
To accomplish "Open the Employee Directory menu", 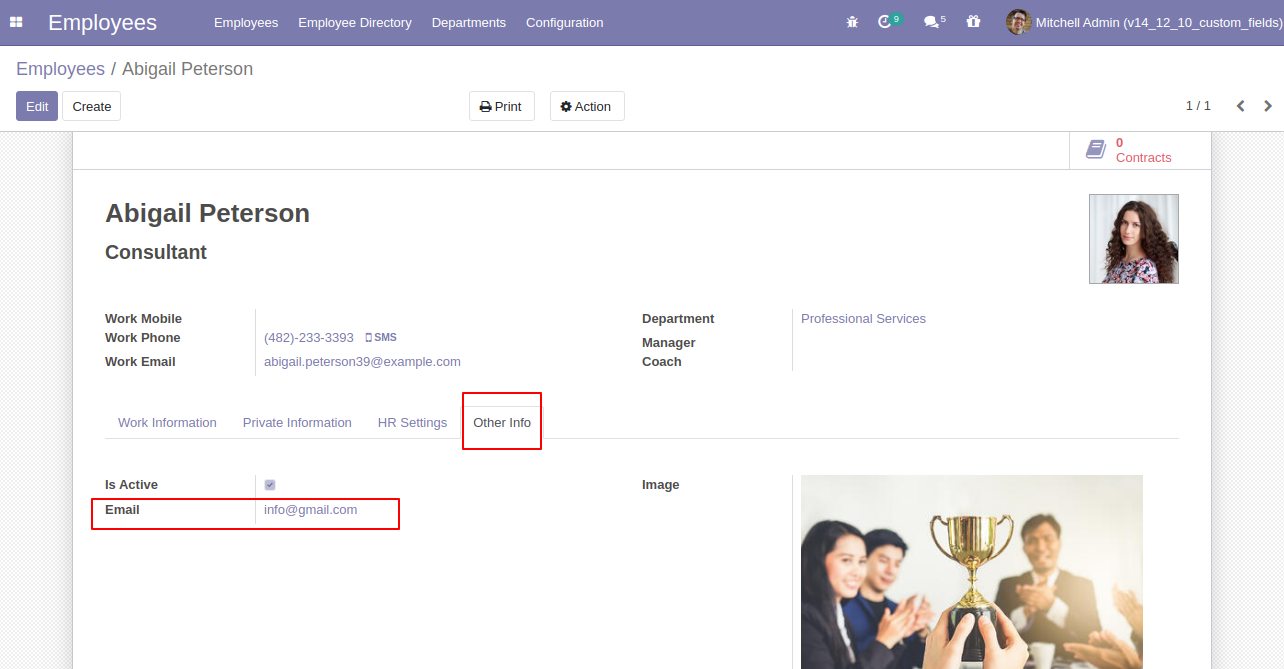I will [355, 22].
